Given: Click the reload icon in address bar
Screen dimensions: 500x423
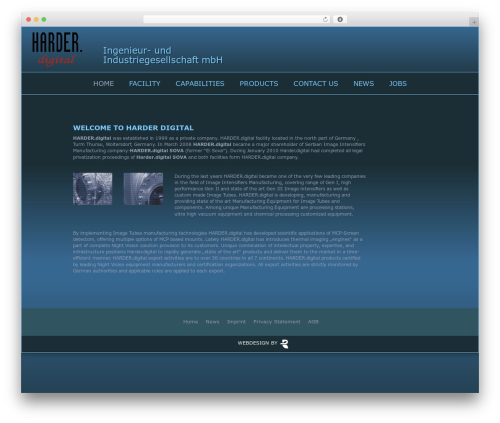Looking at the screenshot, I should point(325,20).
